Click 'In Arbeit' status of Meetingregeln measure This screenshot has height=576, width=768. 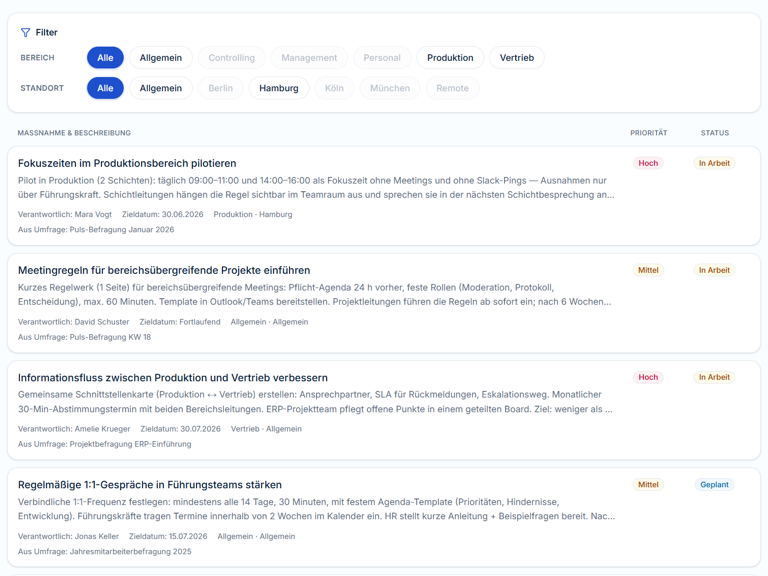tap(714, 270)
